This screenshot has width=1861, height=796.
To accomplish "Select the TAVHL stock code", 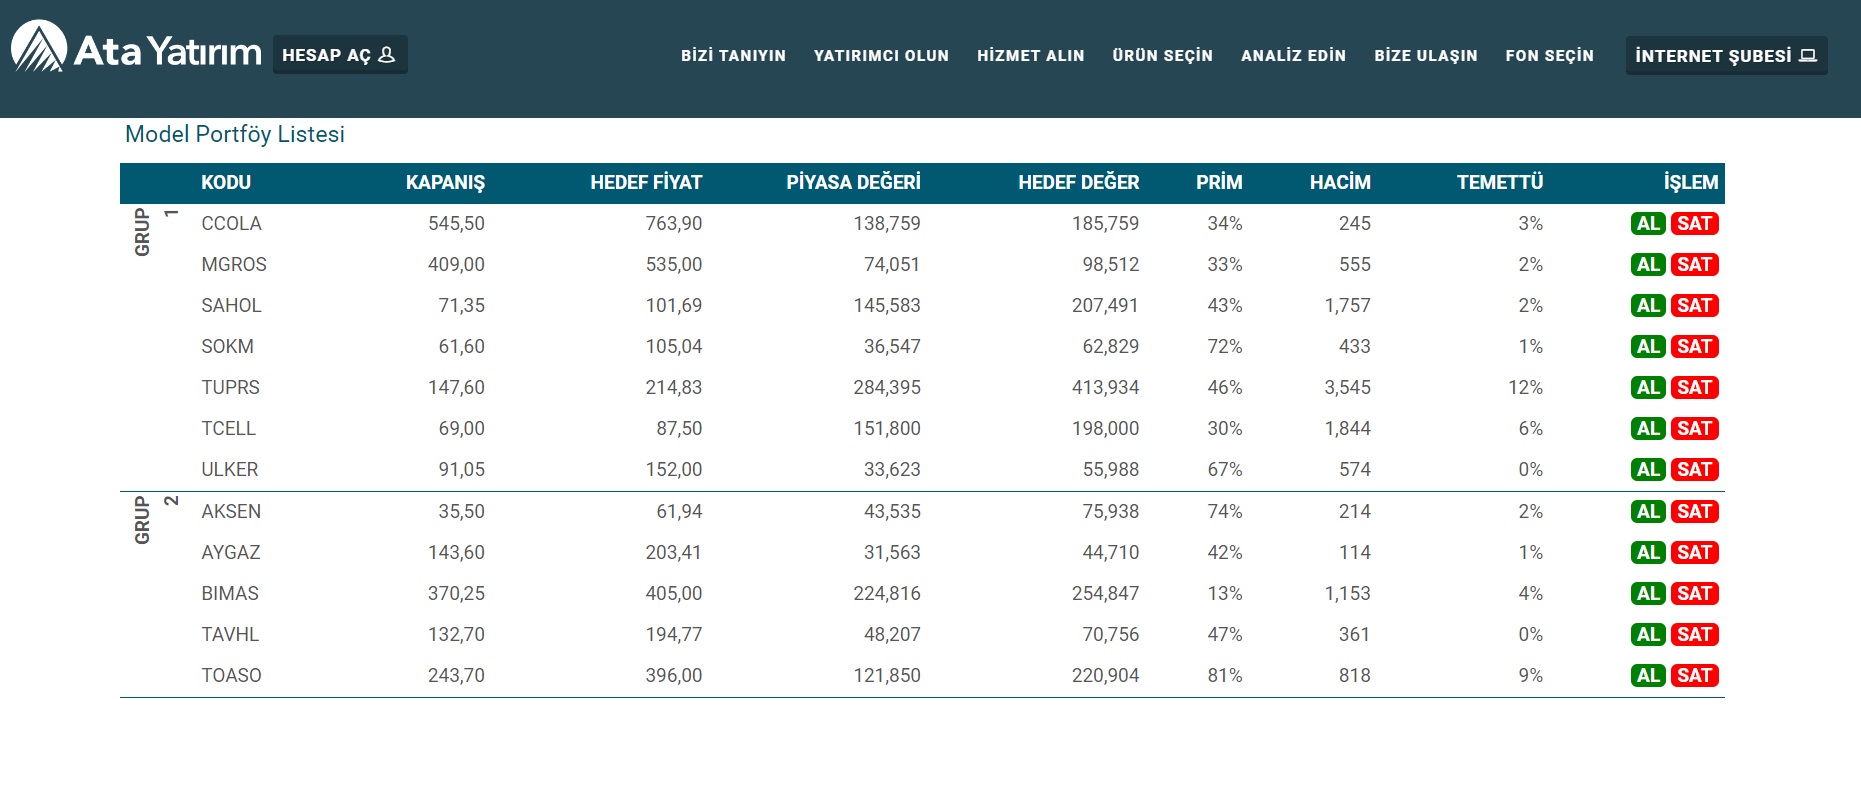I will [230, 635].
